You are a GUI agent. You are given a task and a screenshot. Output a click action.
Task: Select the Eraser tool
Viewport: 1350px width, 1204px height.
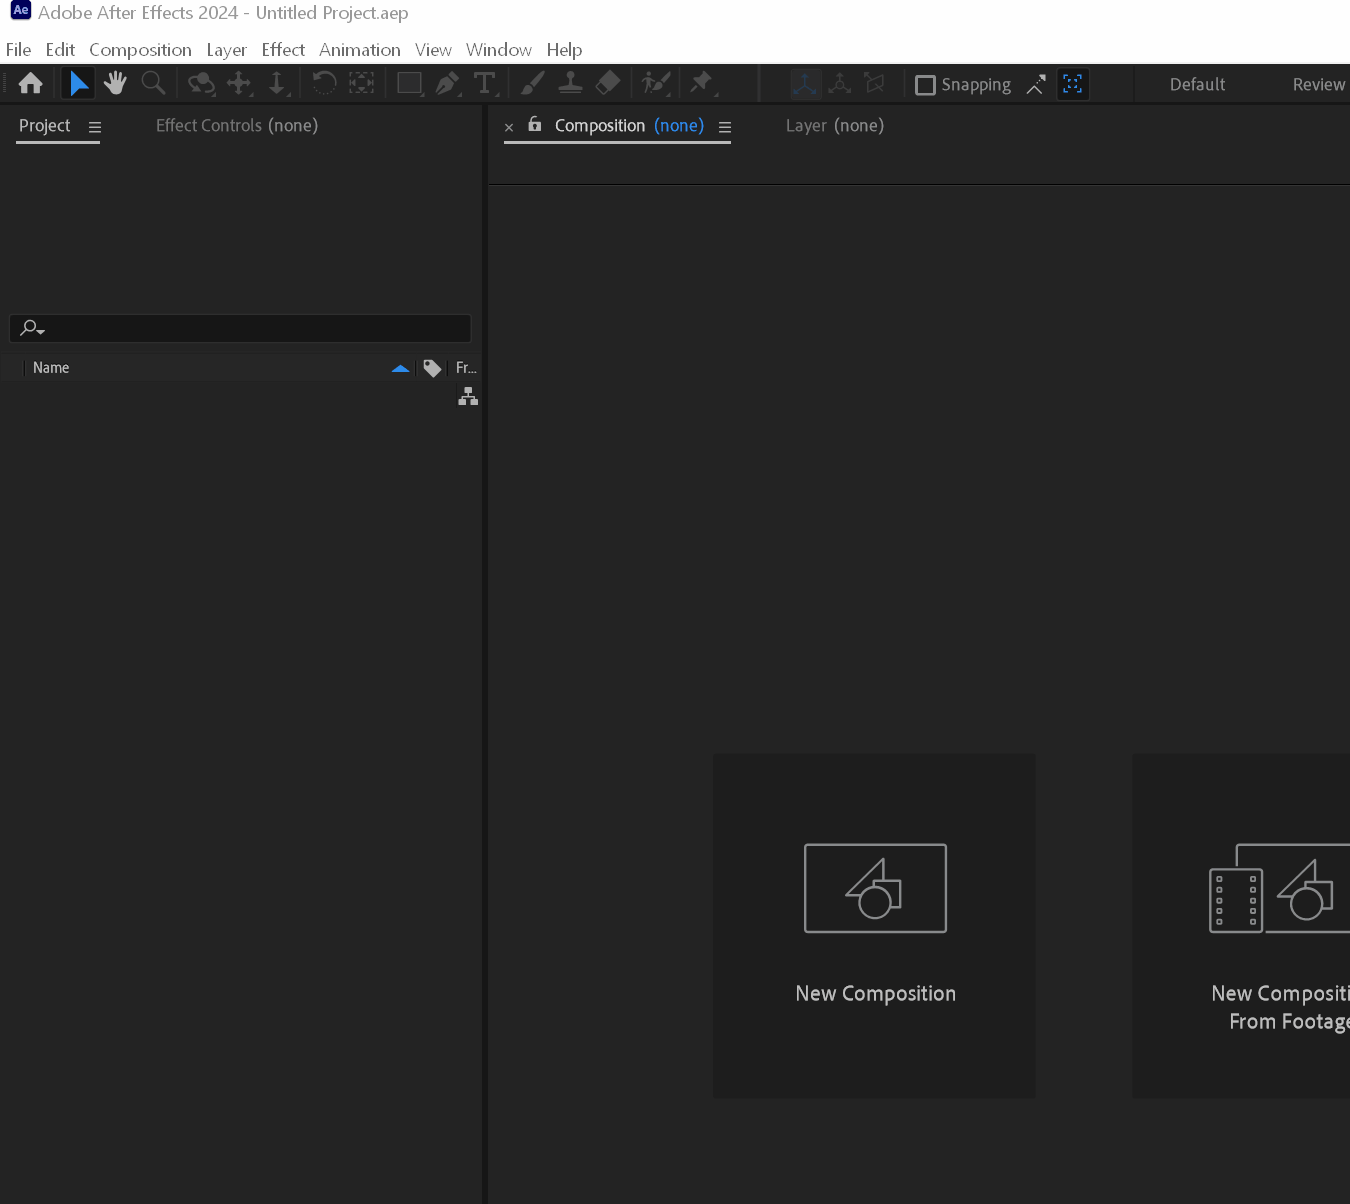(608, 84)
